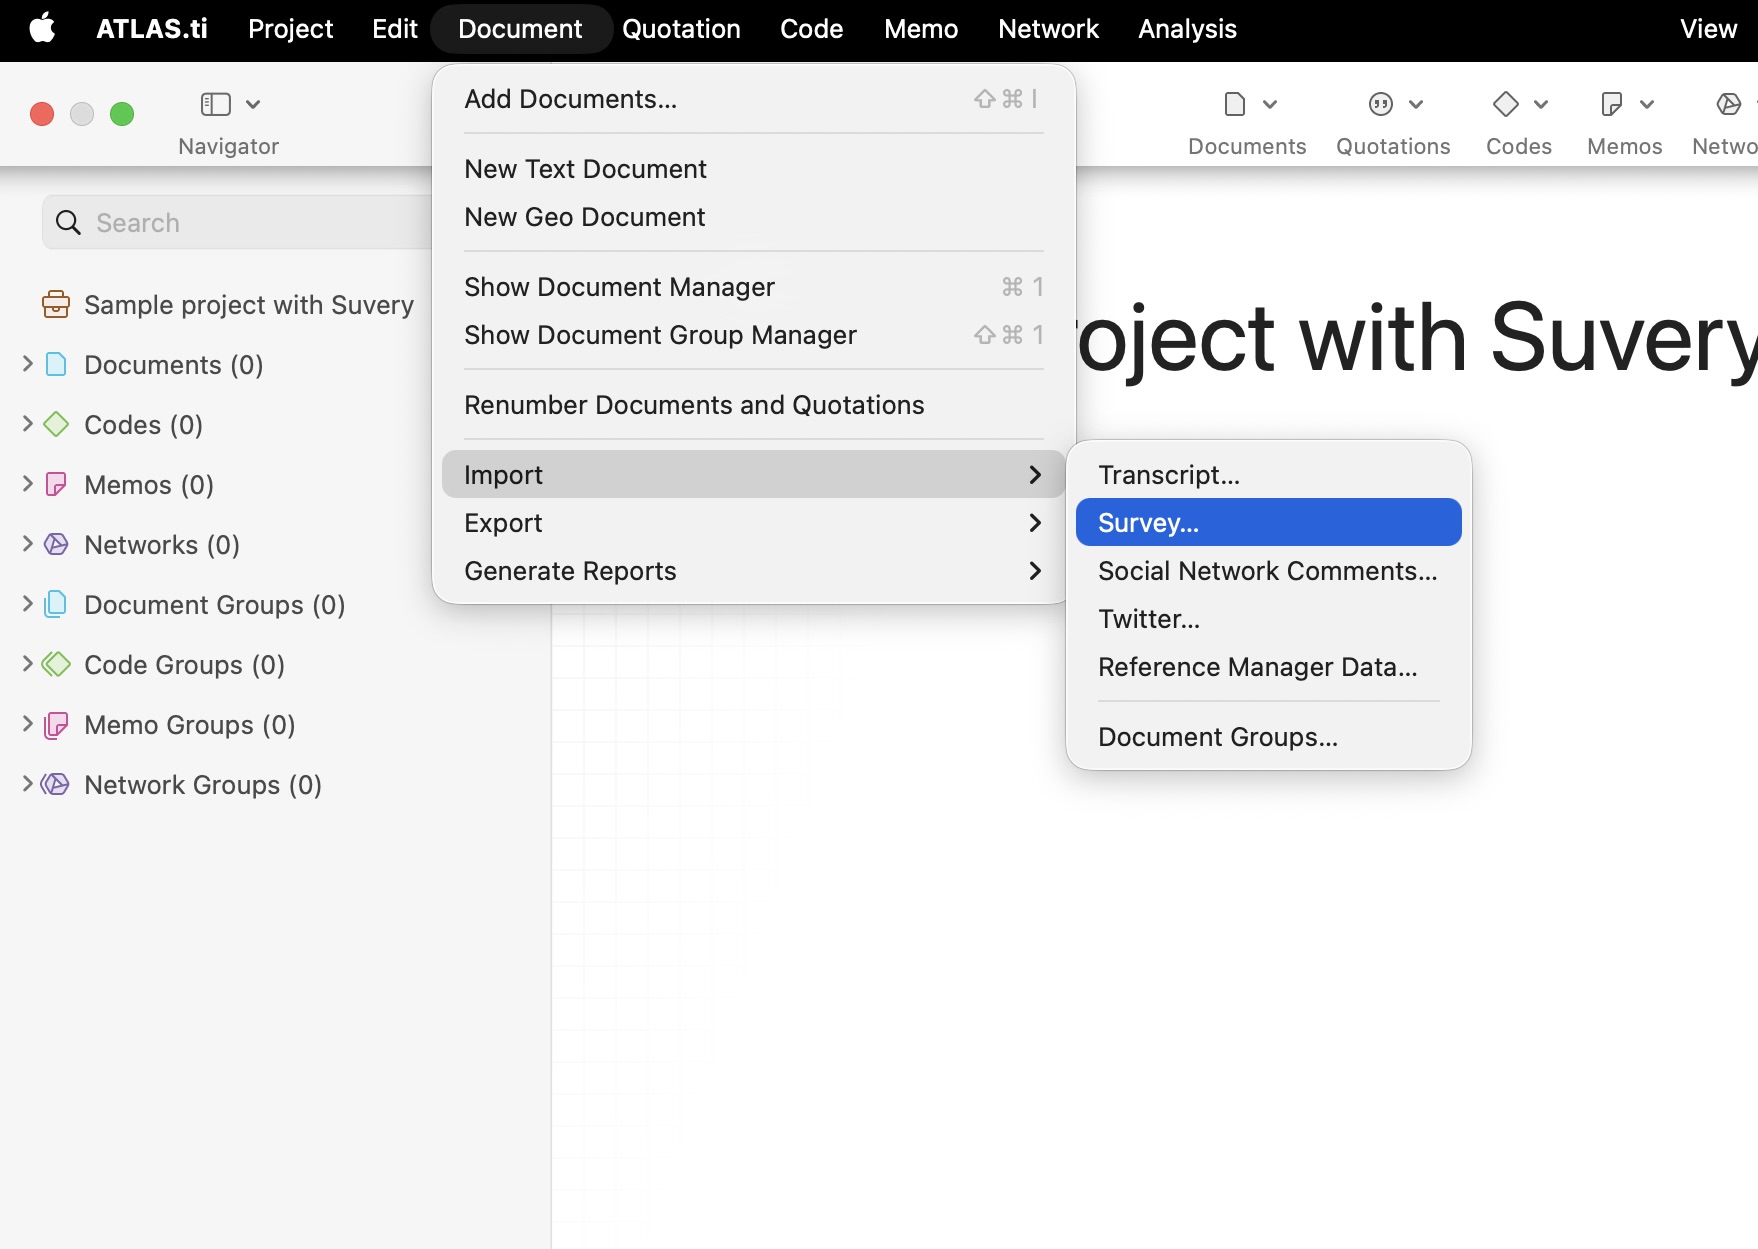This screenshot has height=1249, width=1758.
Task: Click the Documents toolbar icon
Action: pyautogui.click(x=1235, y=104)
